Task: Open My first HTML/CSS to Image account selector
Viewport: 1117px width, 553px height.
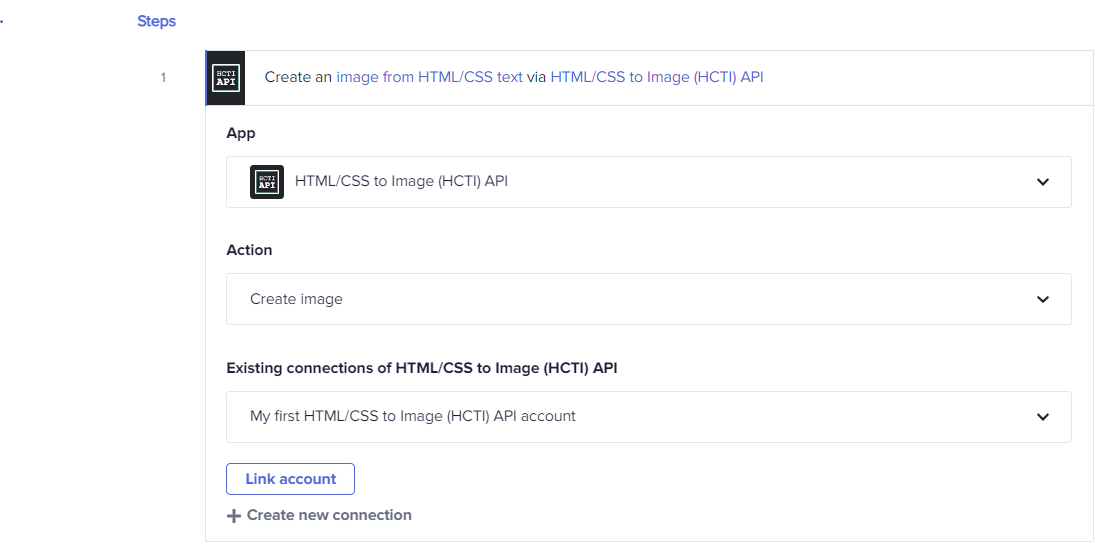Action: (649, 417)
